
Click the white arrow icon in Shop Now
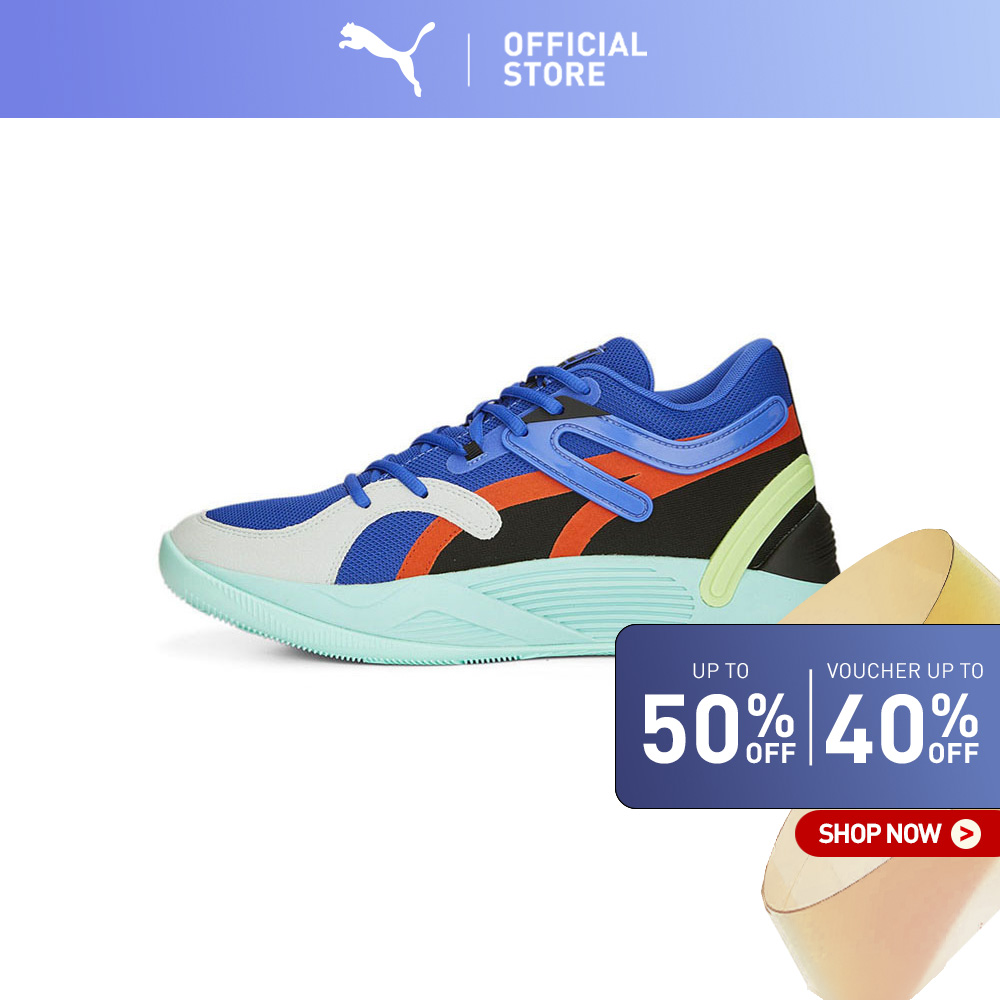click(x=966, y=834)
